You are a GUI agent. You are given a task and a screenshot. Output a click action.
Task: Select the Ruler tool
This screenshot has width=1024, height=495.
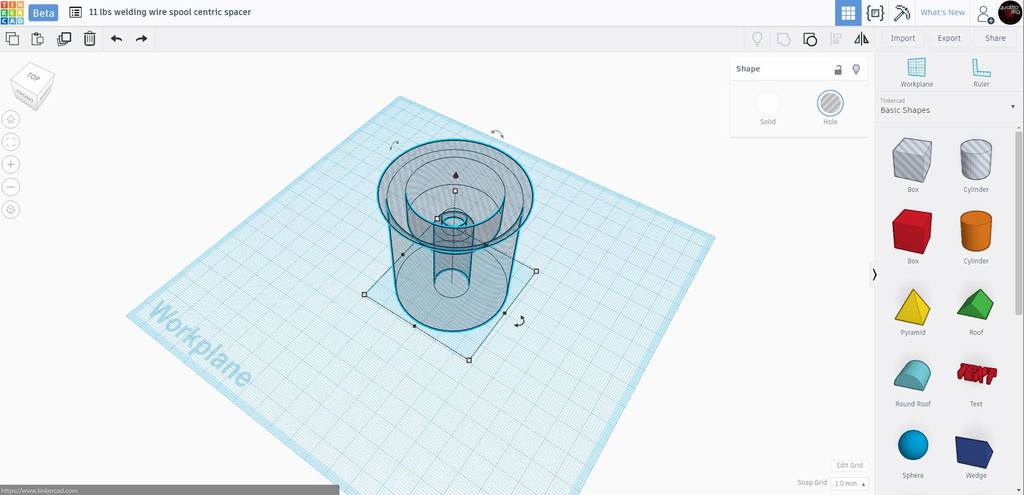point(980,71)
